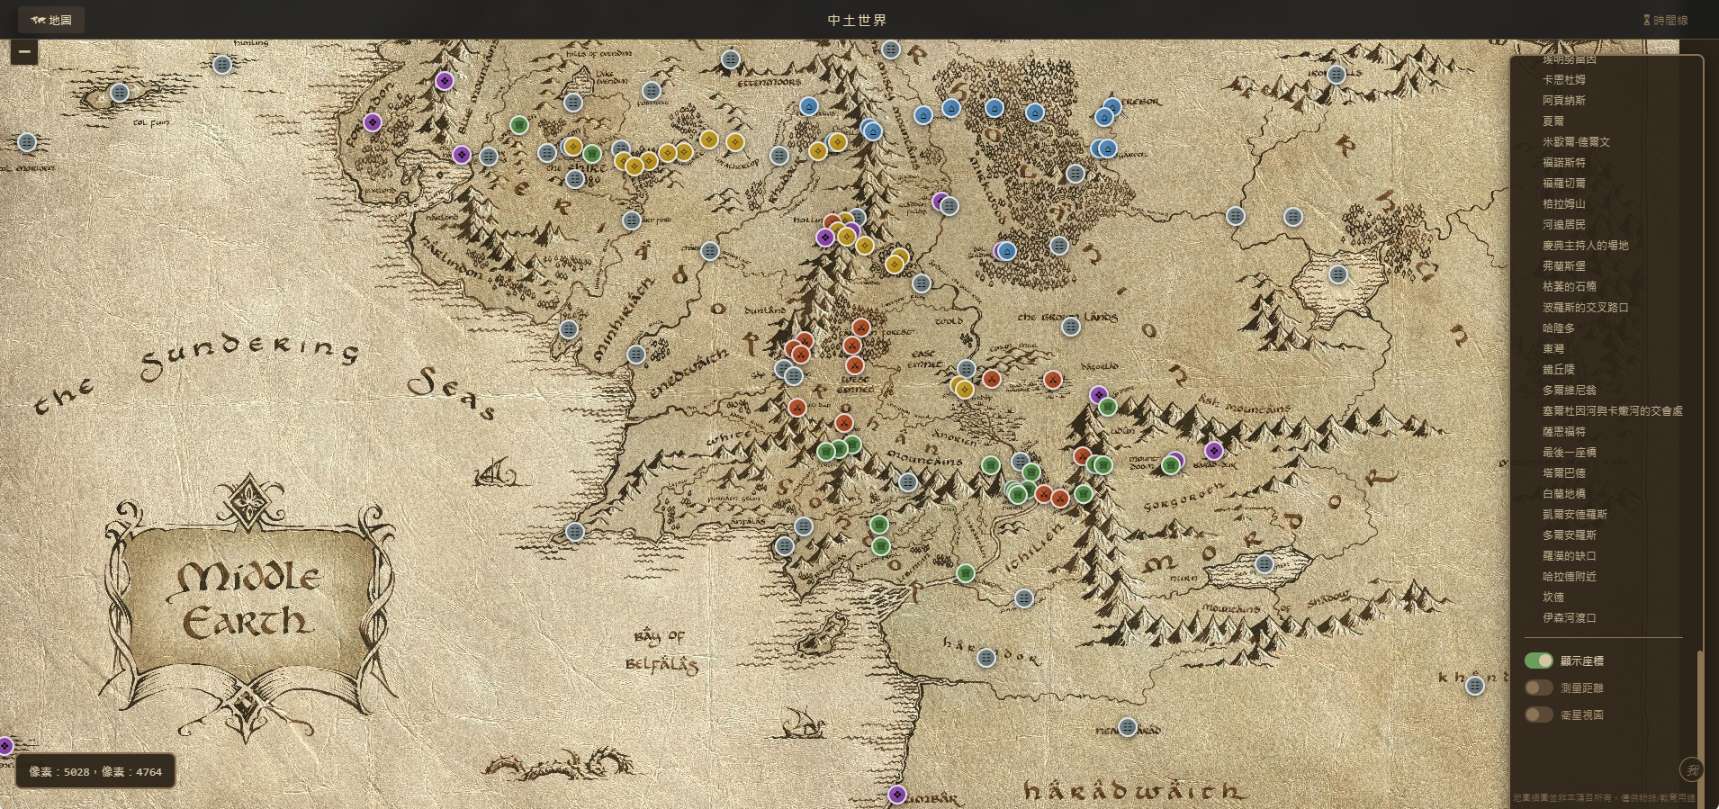The height and width of the screenshot is (809, 1719).
Task: Open the 時間線 tab
Action: point(1665,20)
